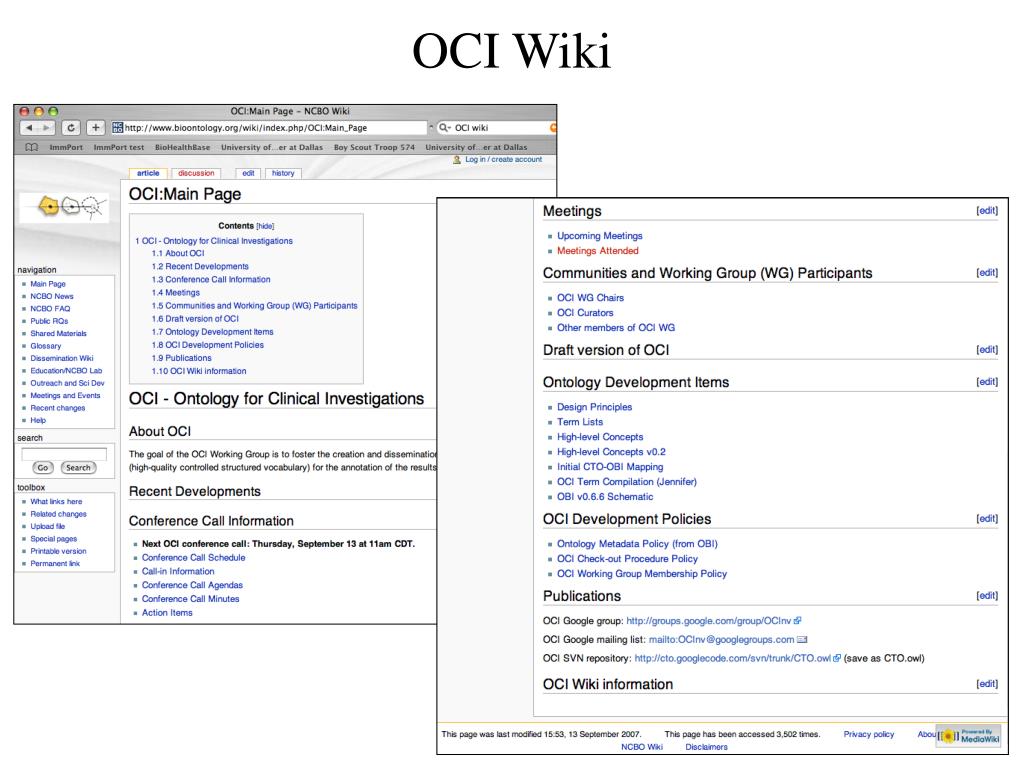Open Disclaimers footer link
Viewport: 1024px width, 768px height.
pos(706,747)
